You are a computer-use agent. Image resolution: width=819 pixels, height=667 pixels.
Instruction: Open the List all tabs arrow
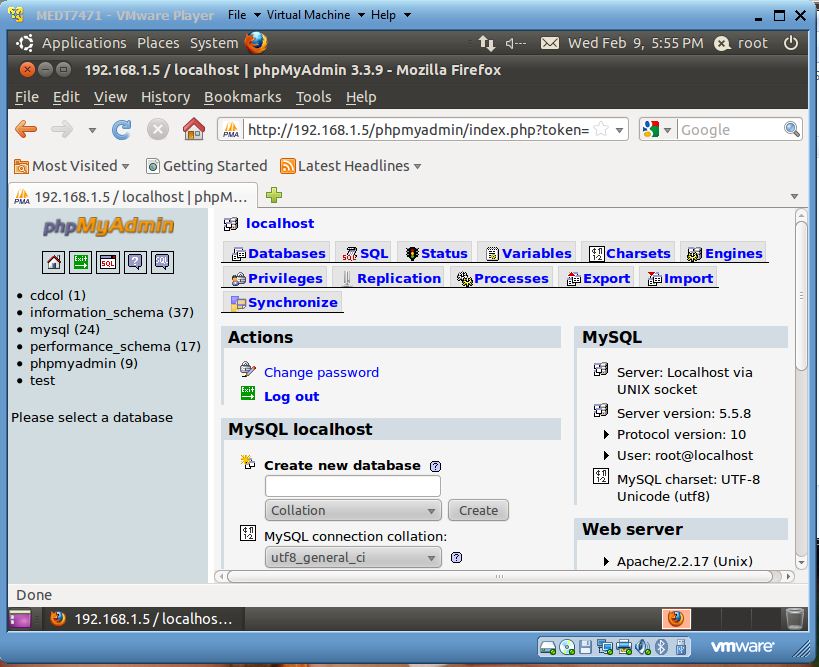794,196
